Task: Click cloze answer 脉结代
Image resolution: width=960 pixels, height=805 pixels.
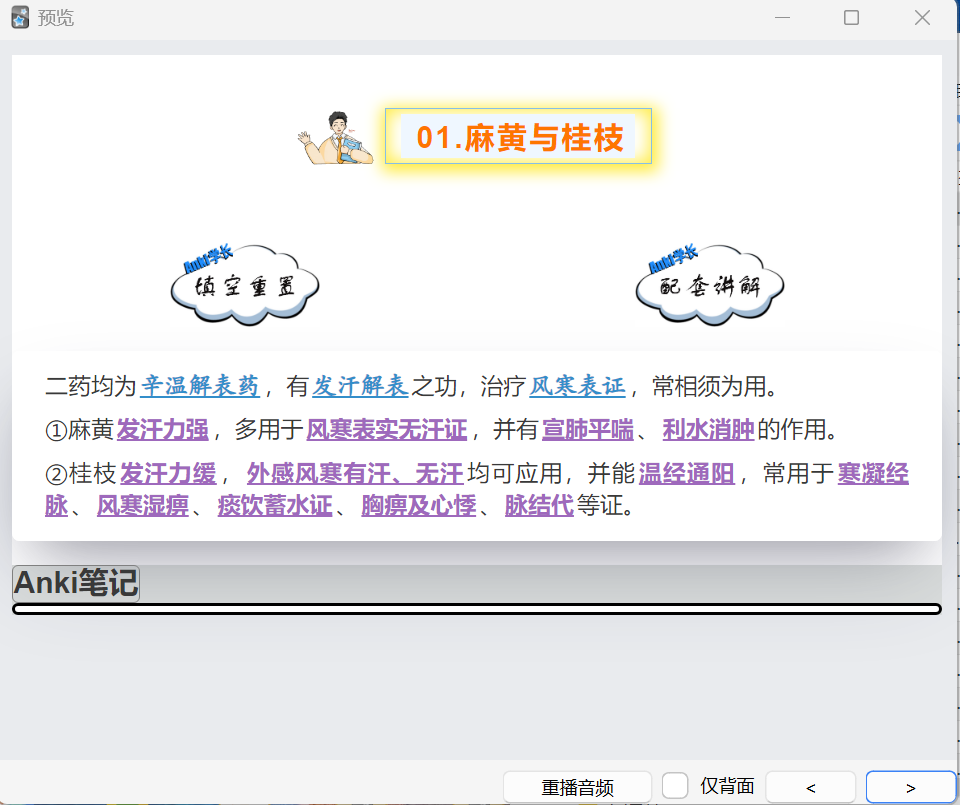Action: (539, 506)
